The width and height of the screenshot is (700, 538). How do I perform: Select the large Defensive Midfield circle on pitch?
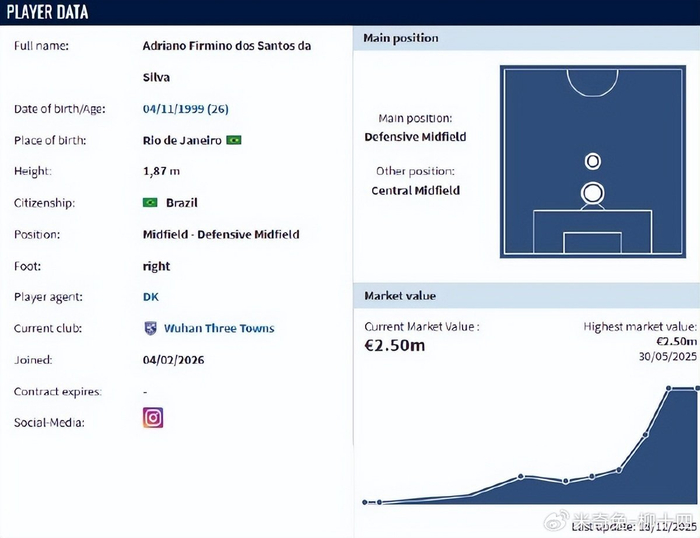(x=592, y=193)
